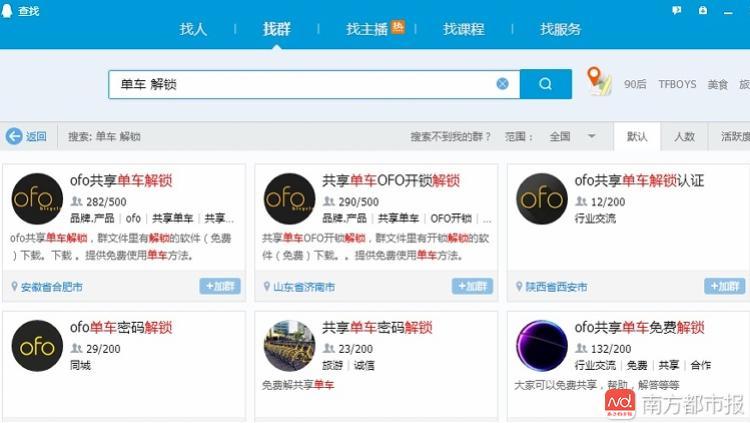Sort results by 人数
The image size is (750, 423).
pos(684,136)
